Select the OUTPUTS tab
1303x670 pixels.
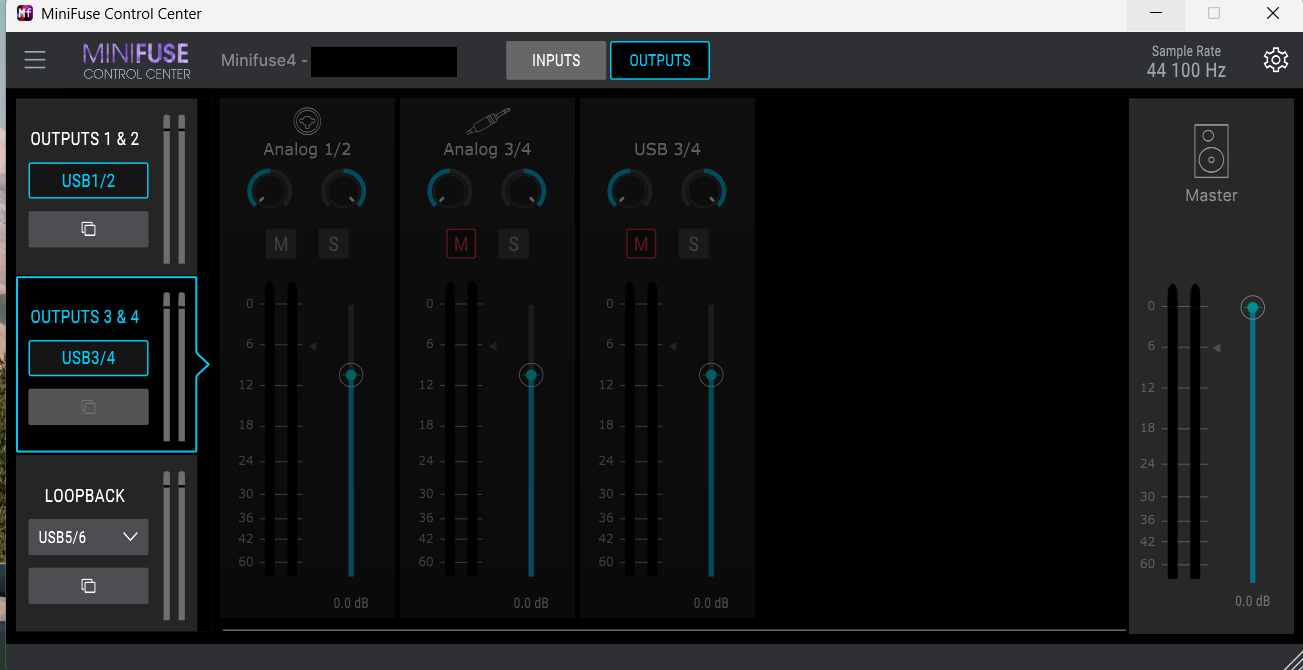click(659, 60)
